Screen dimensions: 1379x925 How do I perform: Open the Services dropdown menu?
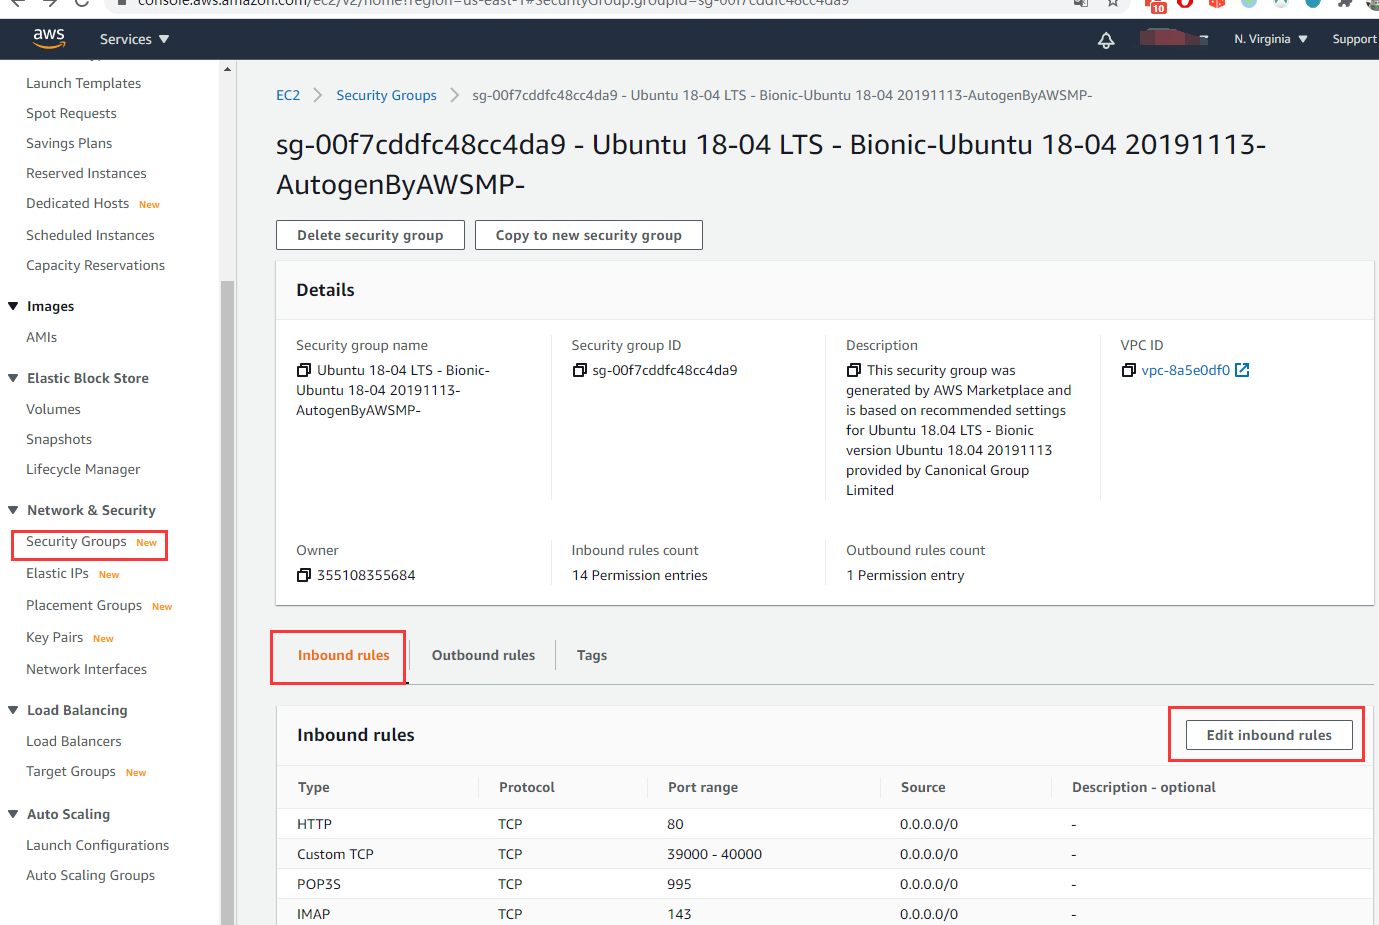tap(134, 39)
